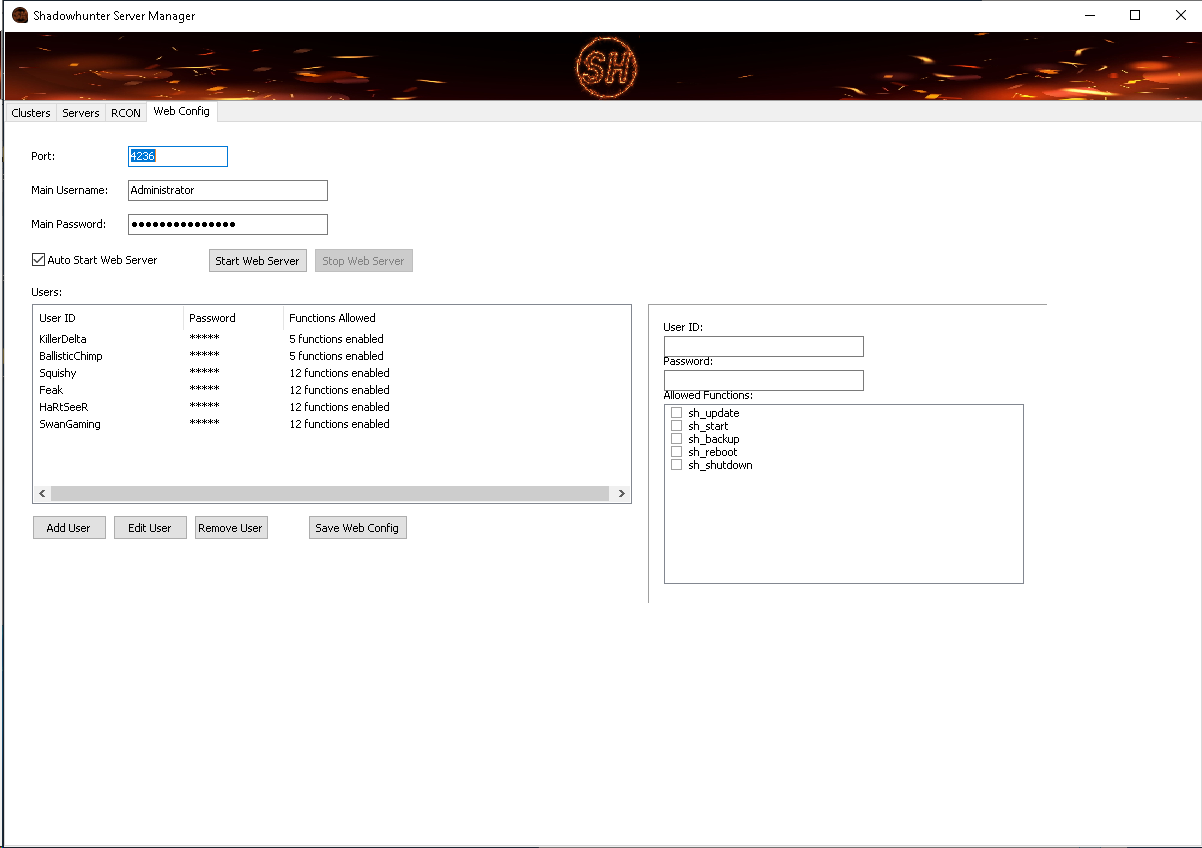This screenshot has width=1202, height=848.
Task: Open the Servers tab
Action: 80,112
